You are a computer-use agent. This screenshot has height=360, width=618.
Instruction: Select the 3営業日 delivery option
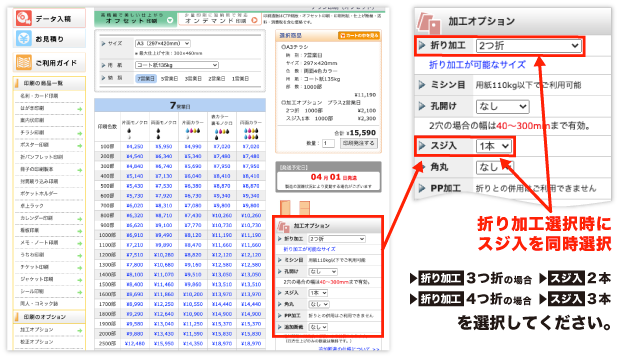(193, 78)
